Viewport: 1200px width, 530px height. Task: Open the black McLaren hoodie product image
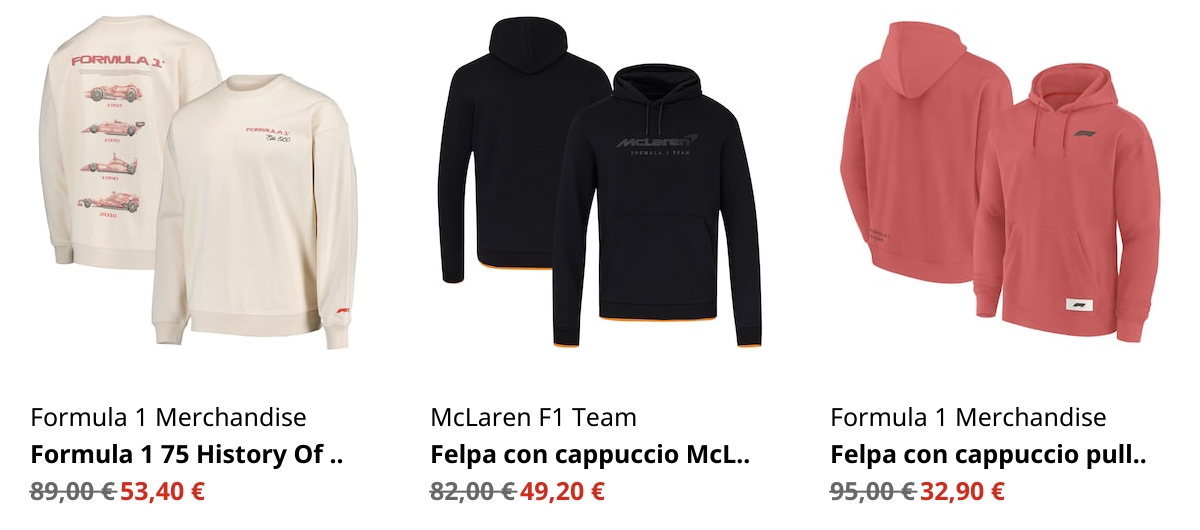click(600, 182)
